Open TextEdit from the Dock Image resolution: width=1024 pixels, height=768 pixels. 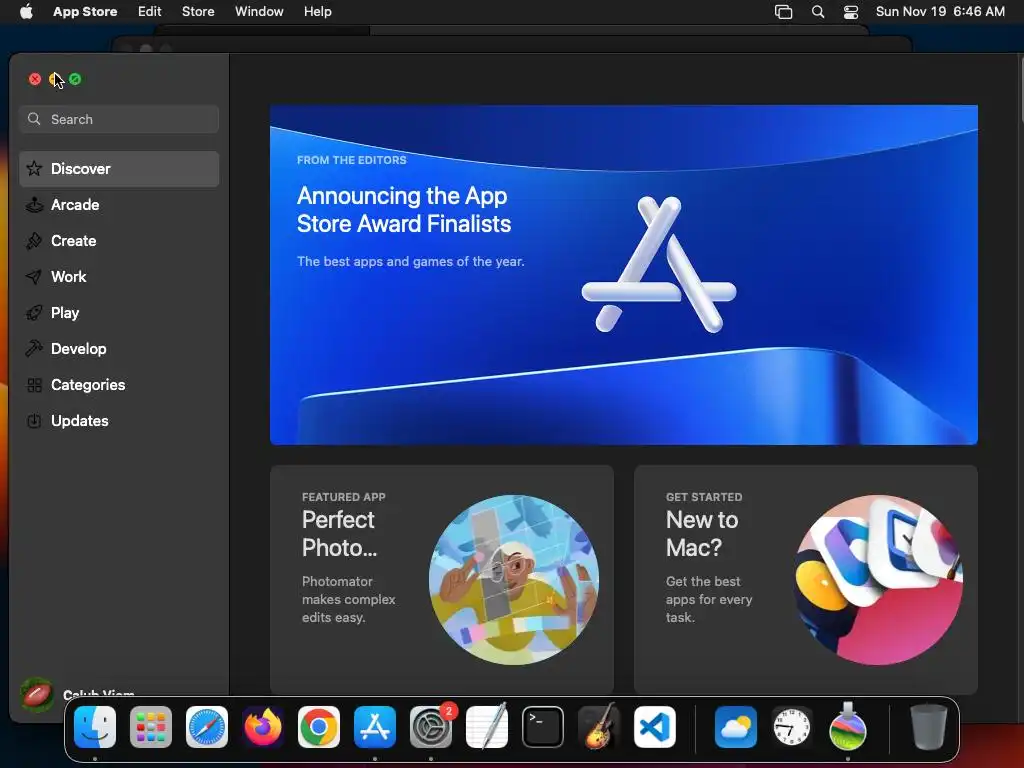pos(487,727)
